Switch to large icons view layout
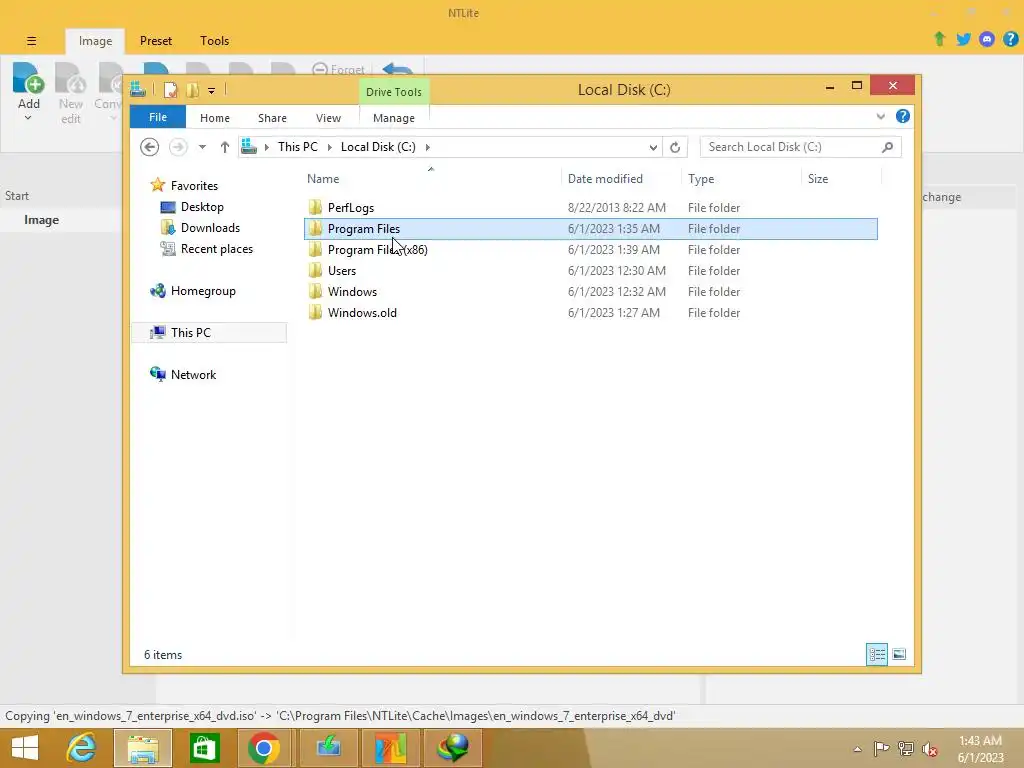 point(899,654)
